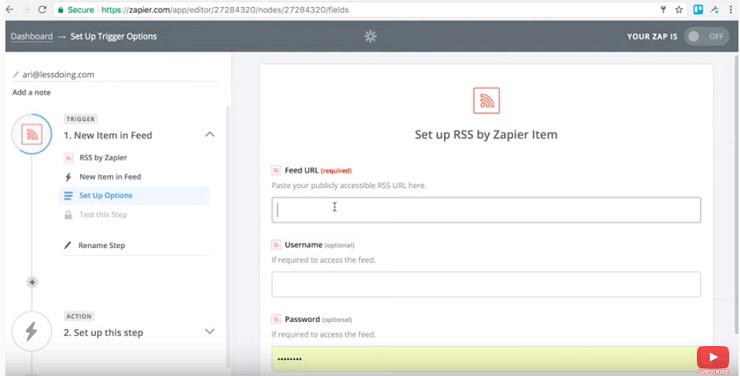Click the TRIGGER label badge
Viewport: 740px width, 376px height.
pyautogui.click(x=80, y=119)
